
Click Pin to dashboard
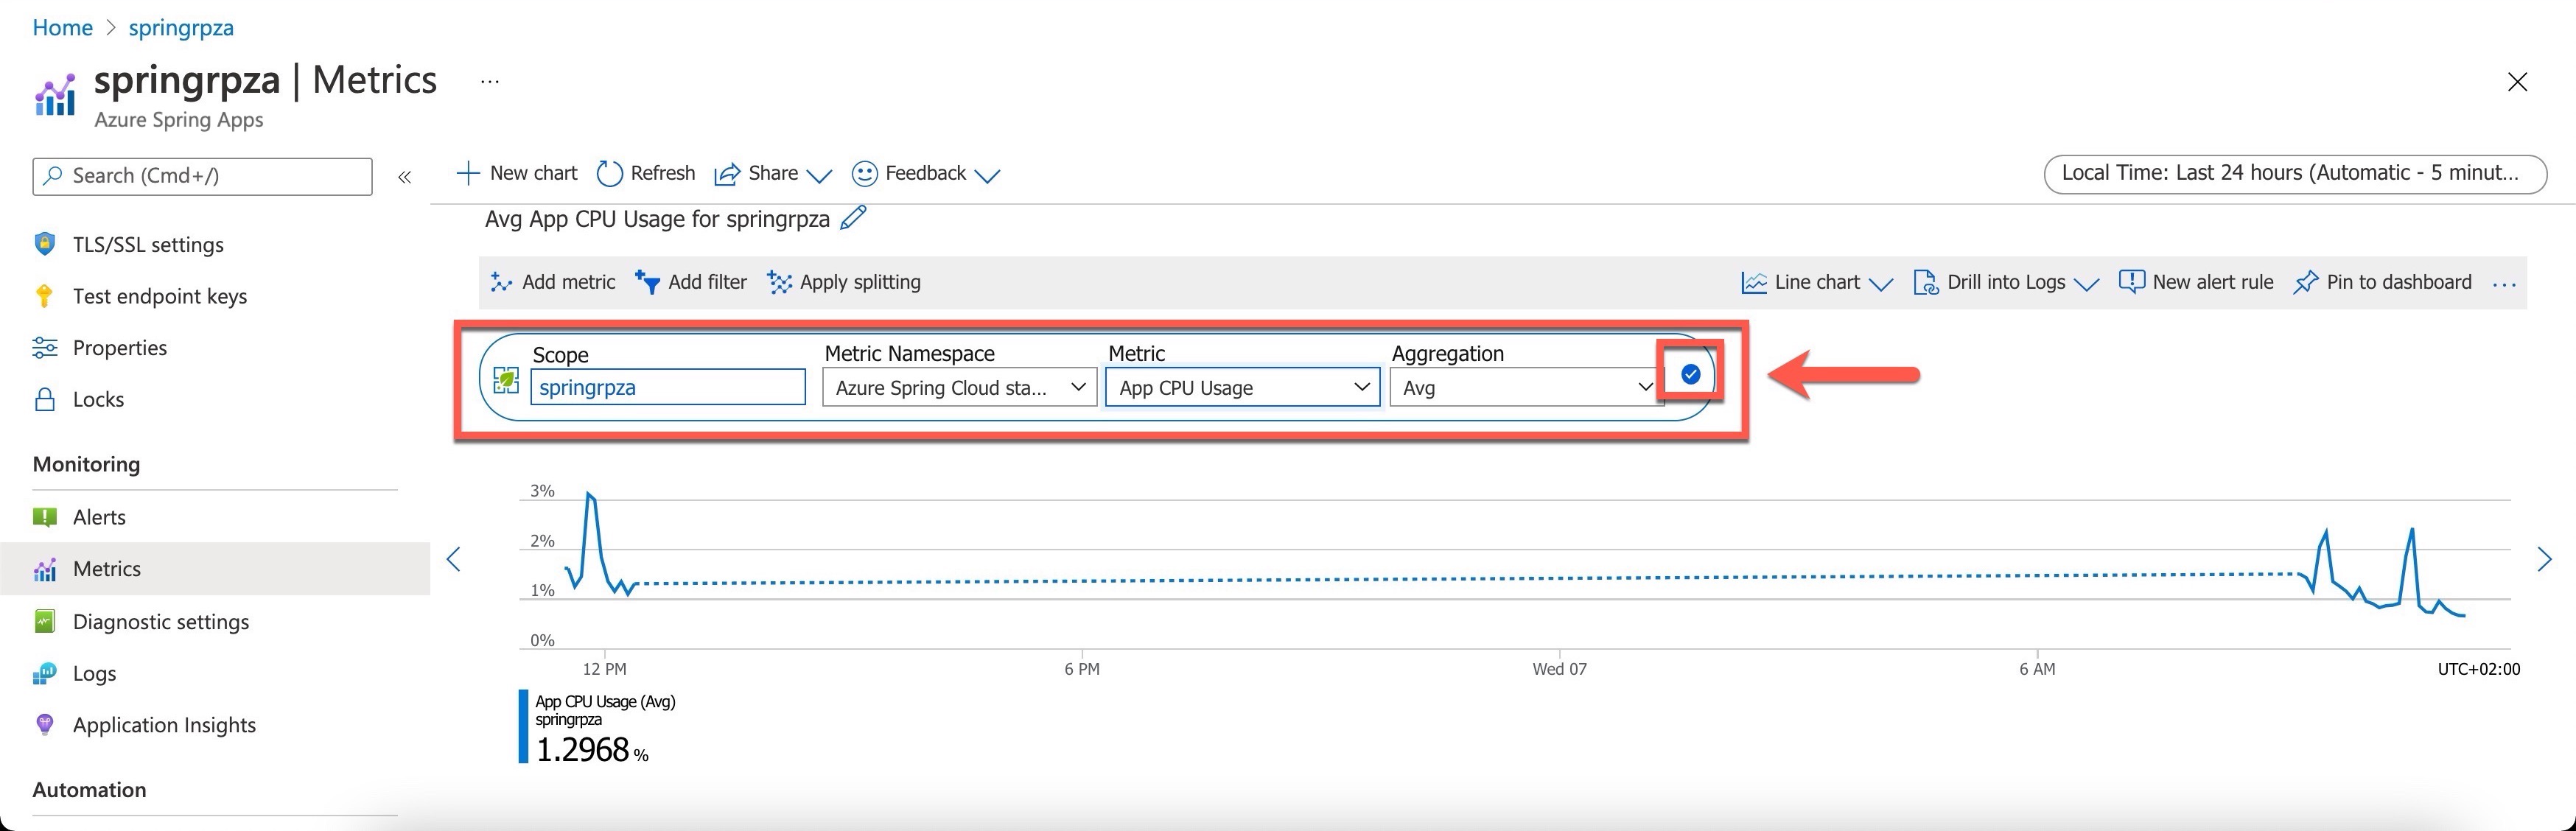point(2383,282)
